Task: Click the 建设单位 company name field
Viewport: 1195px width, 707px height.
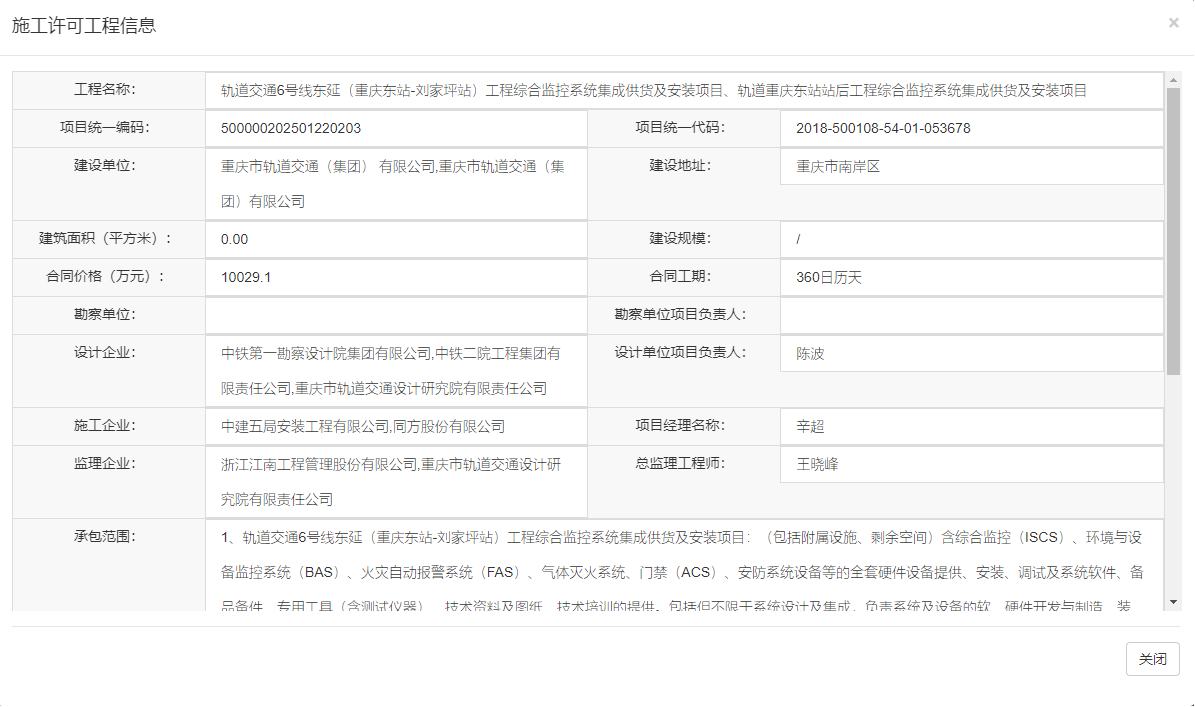Action: pyautogui.click(x=396, y=184)
